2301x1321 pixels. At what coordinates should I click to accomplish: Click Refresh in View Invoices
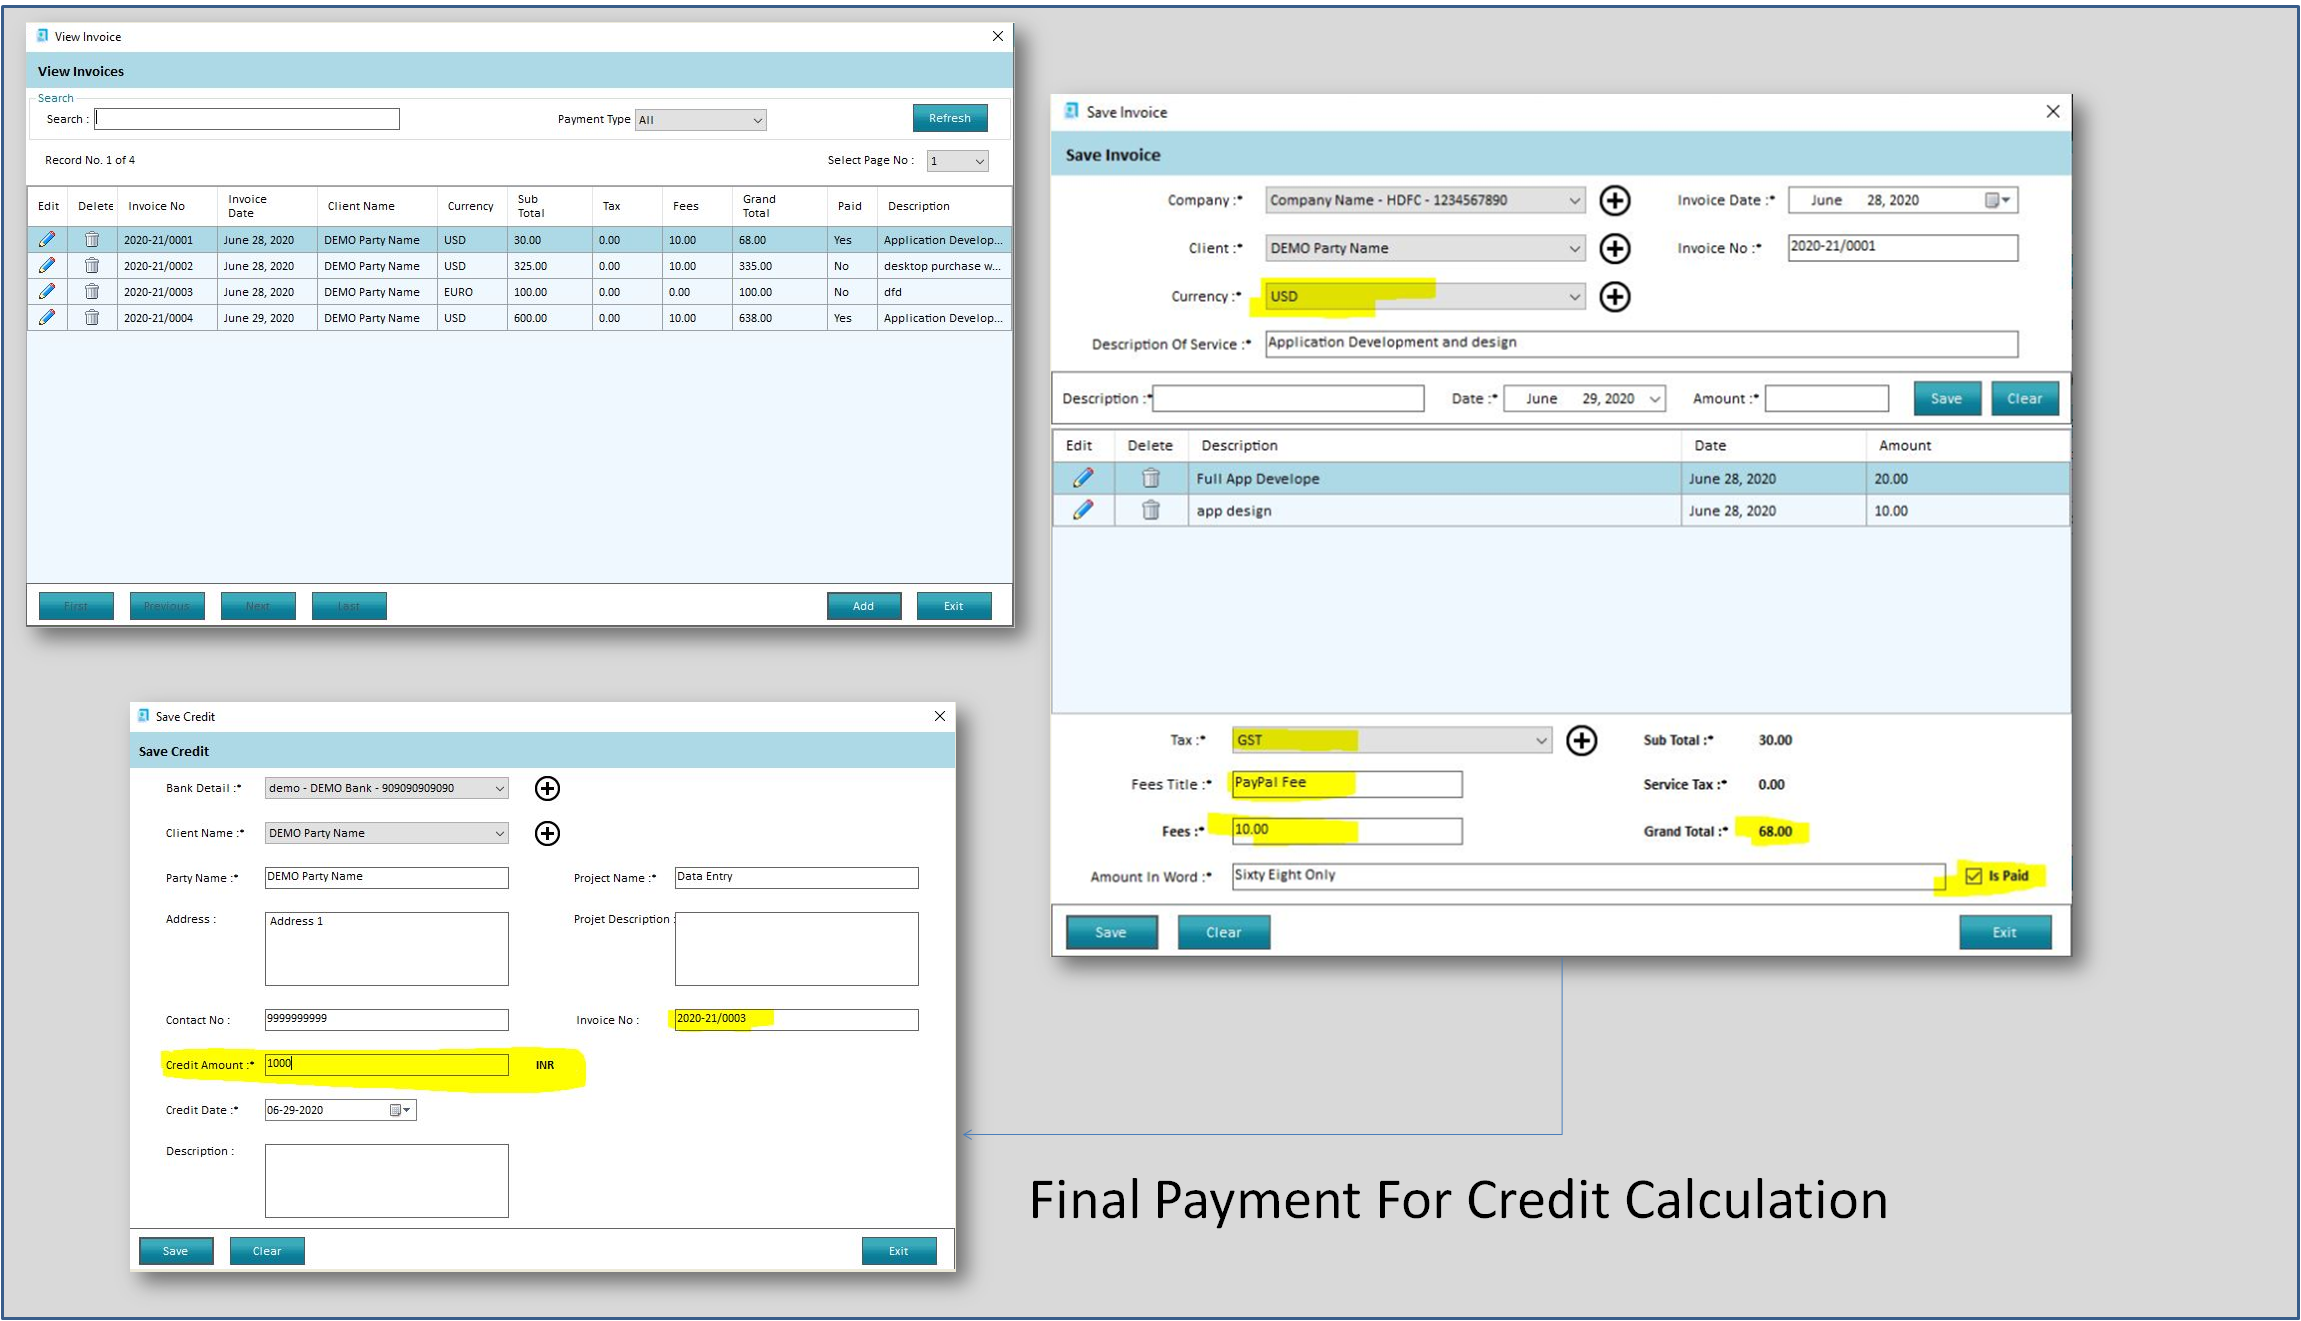click(x=949, y=118)
